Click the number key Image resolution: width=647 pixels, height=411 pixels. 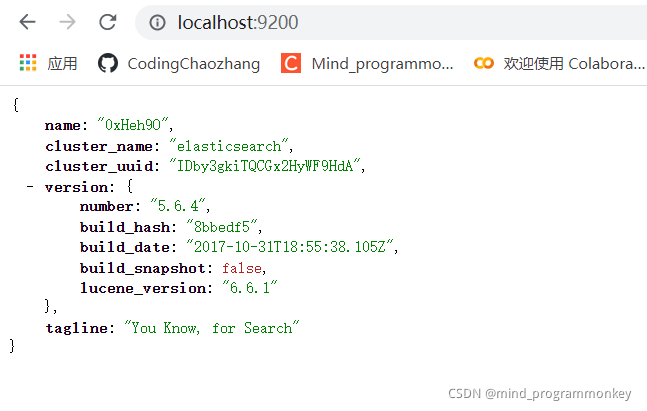pyautogui.click(x=106, y=206)
